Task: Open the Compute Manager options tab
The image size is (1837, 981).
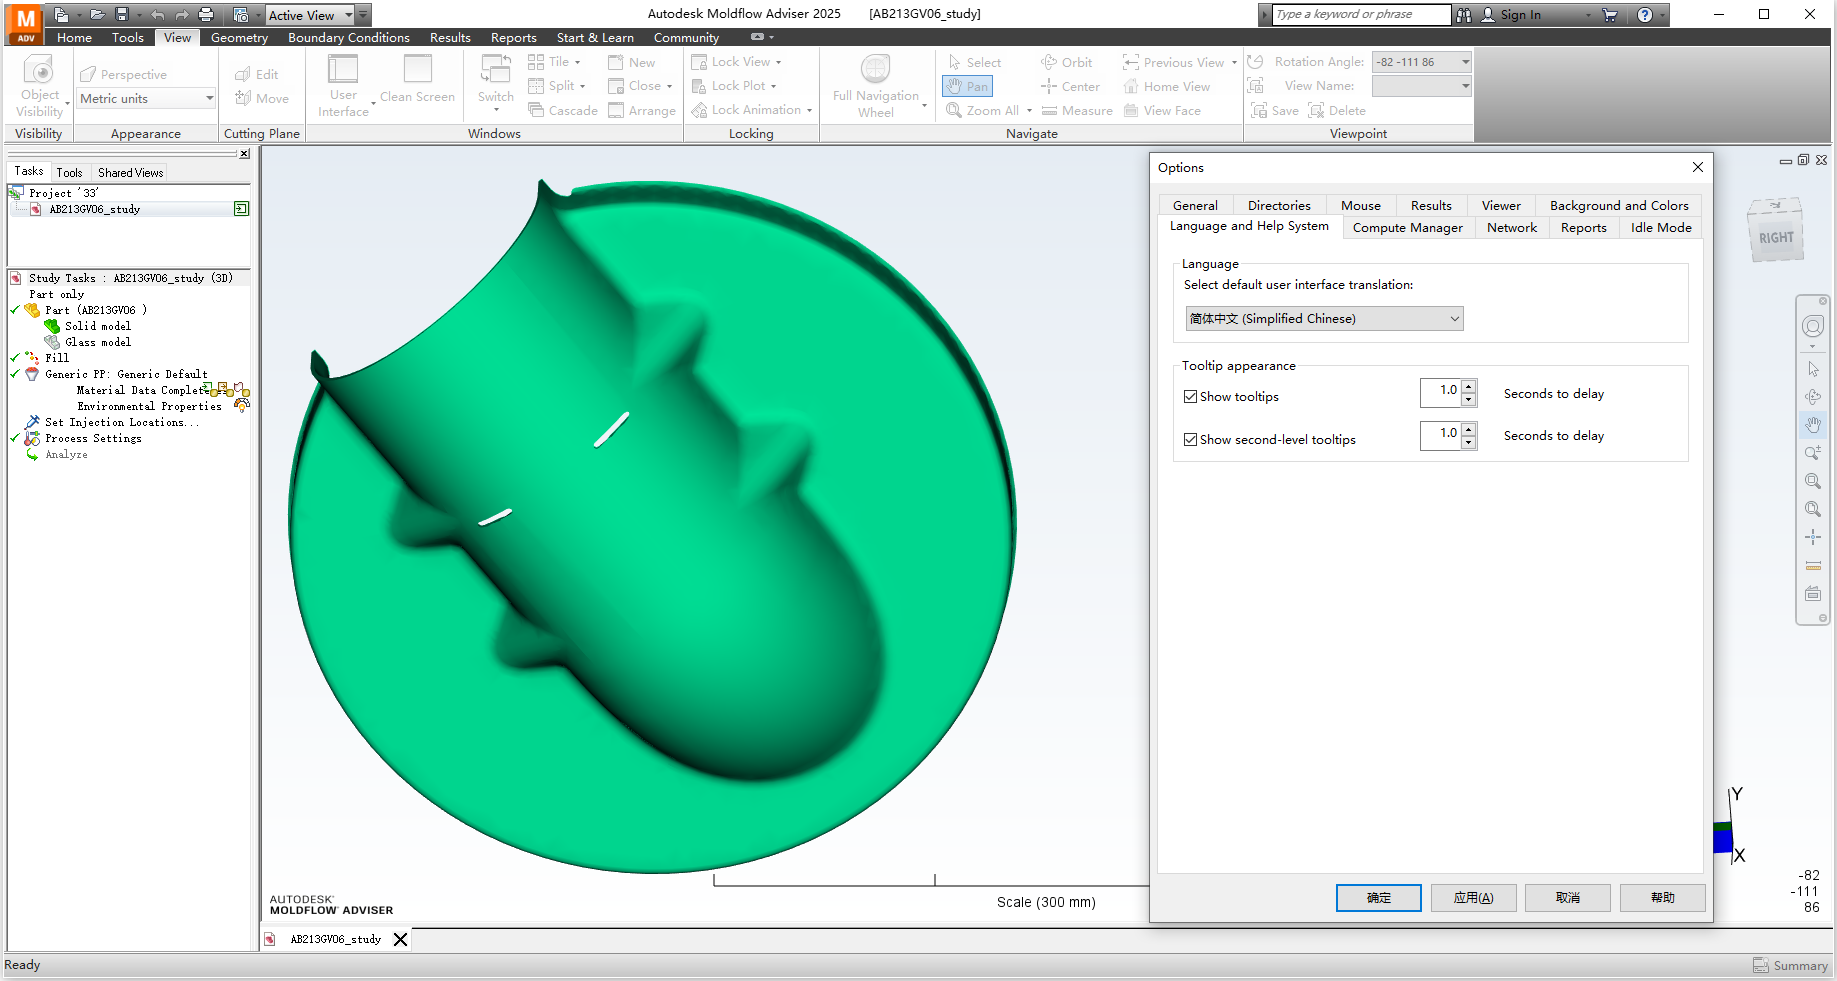Action: [x=1407, y=228]
